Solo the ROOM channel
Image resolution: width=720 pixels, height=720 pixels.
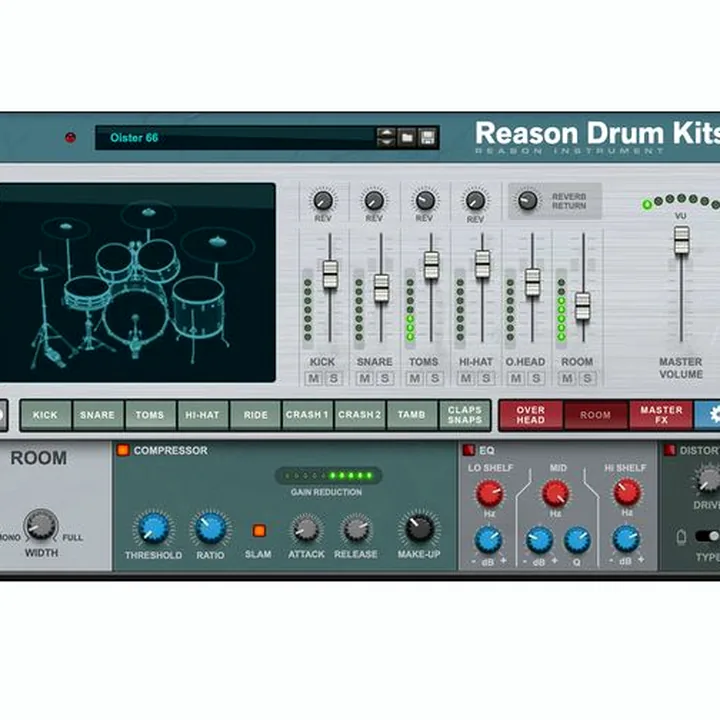click(x=587, y=378)
